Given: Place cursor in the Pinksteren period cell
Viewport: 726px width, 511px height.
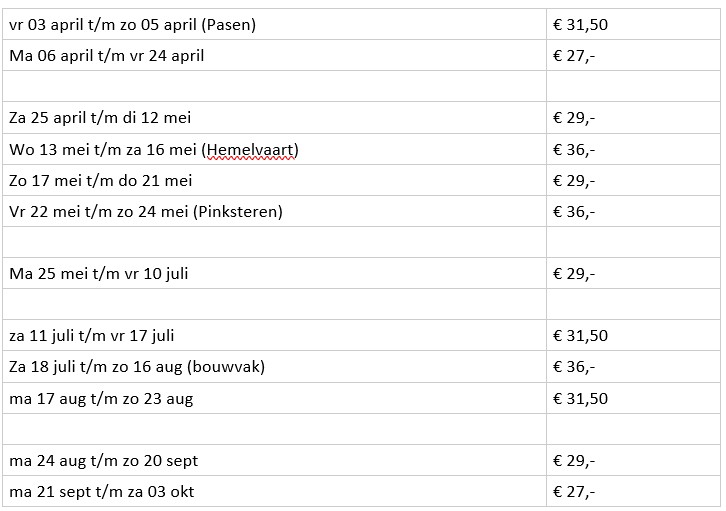Looking at the screenshot, I should point(145,212).
